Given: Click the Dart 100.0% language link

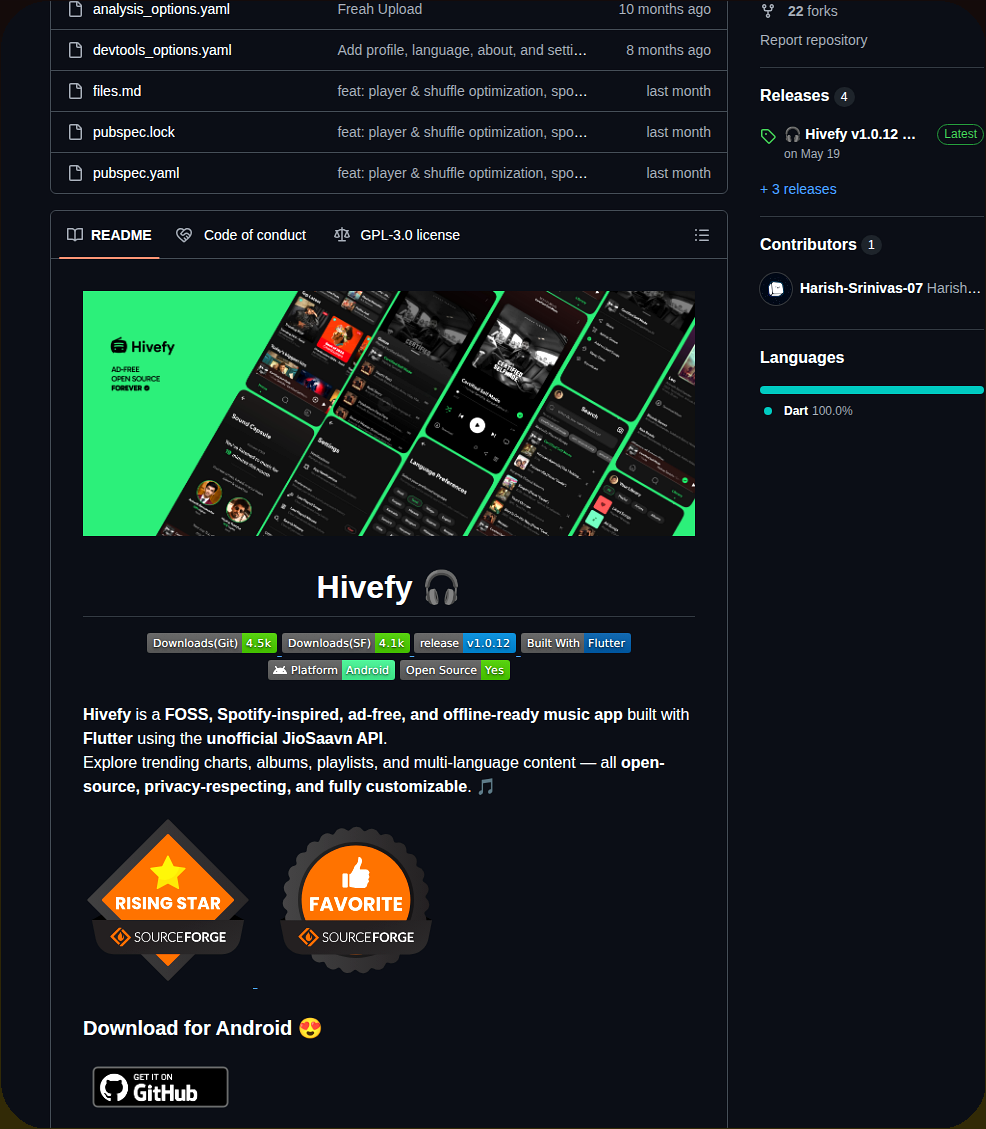Looking at the screenshot, I should click(x=817, y=410).
